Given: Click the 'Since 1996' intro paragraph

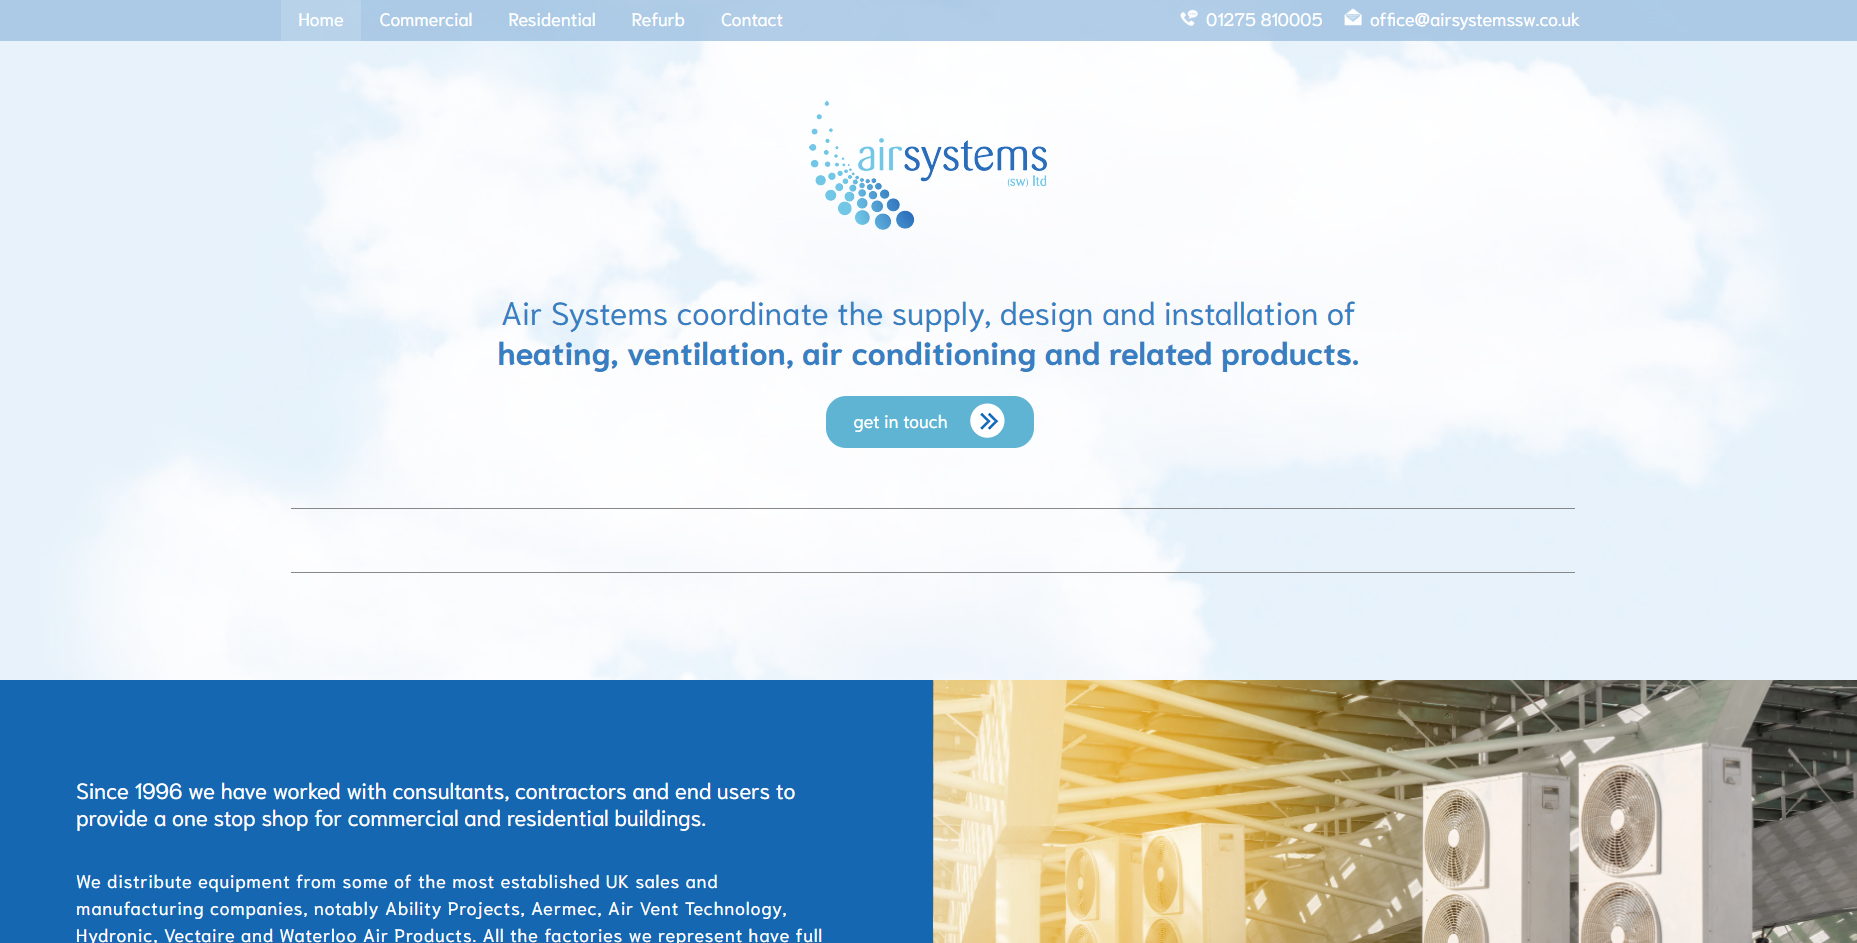Looking at the screenshot, I should (435, 805).
